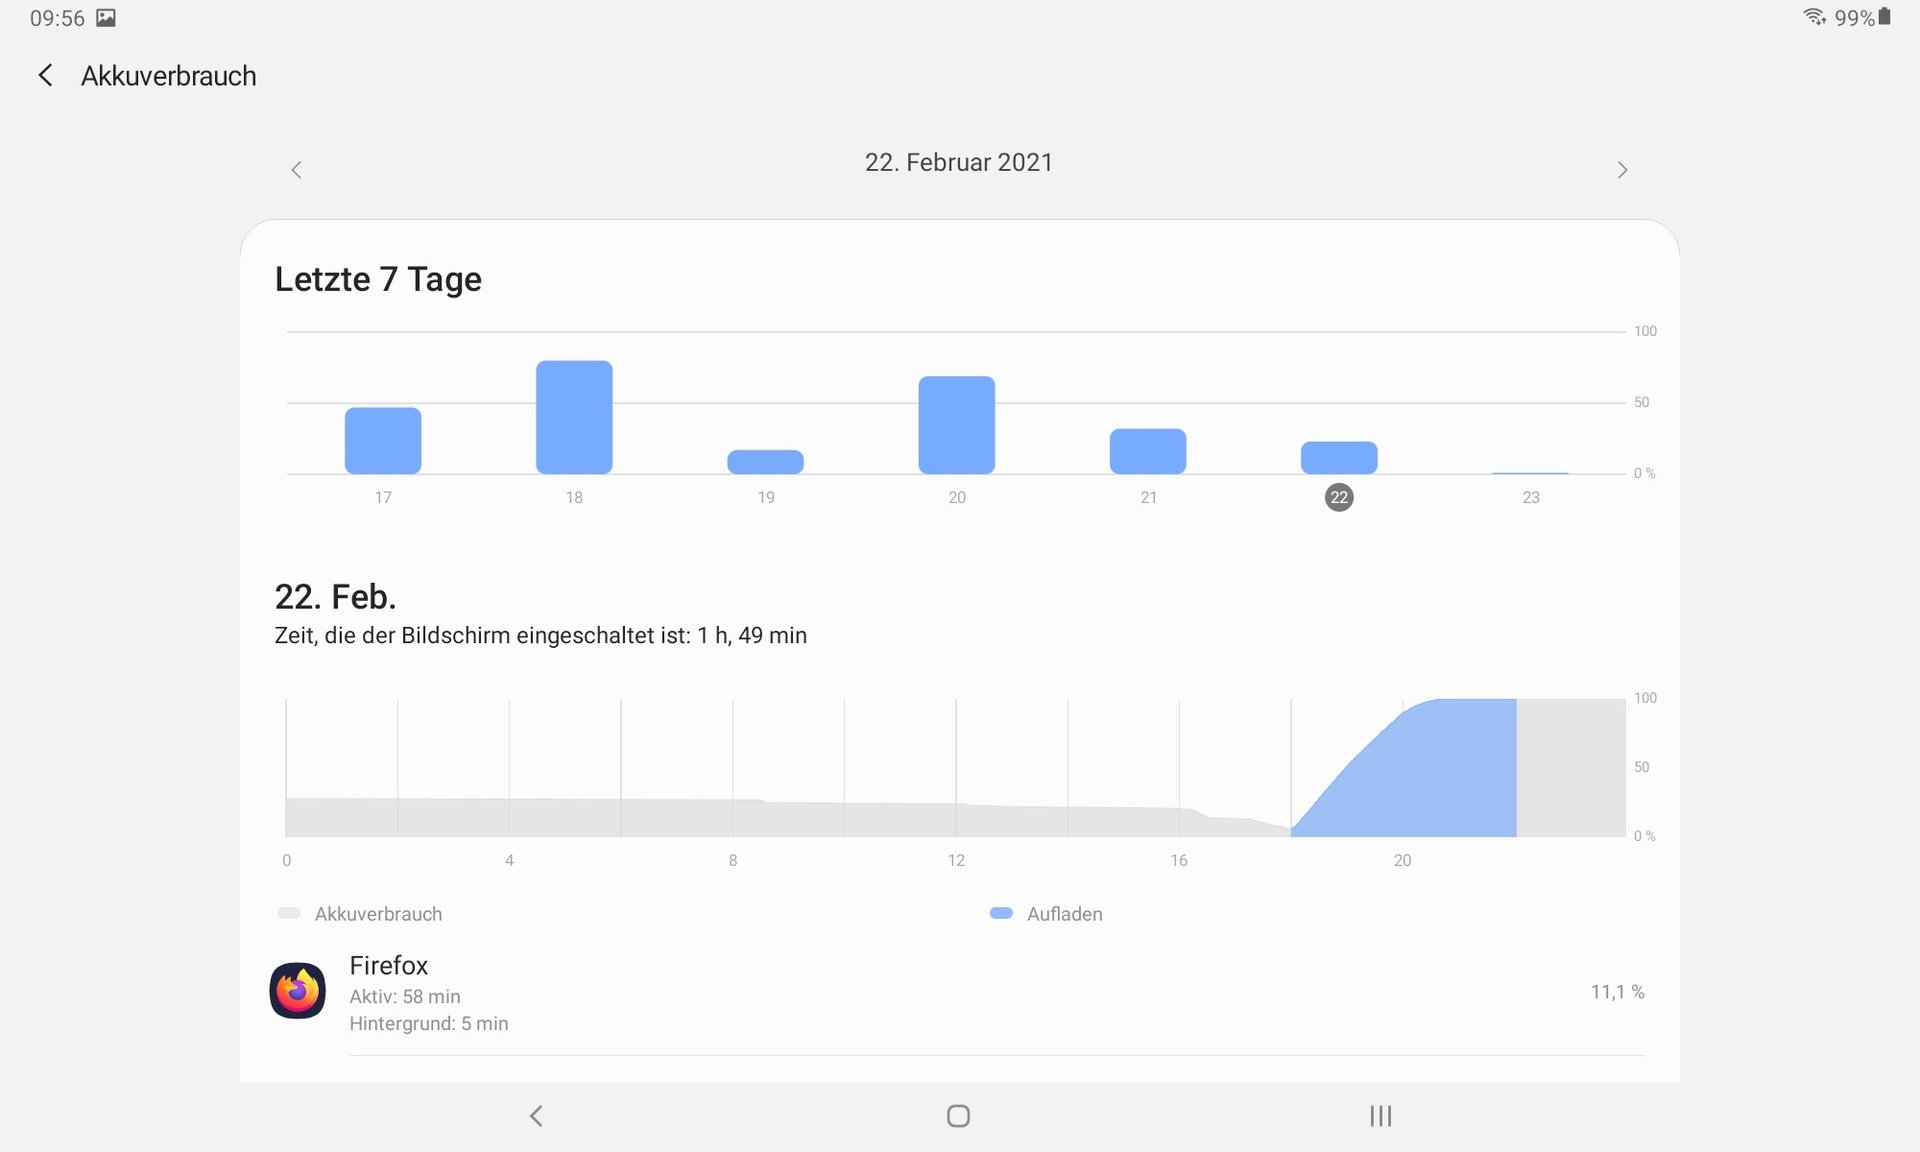Select the bar for day 21
The image size is (1920, 1152).
(1148, 451)
